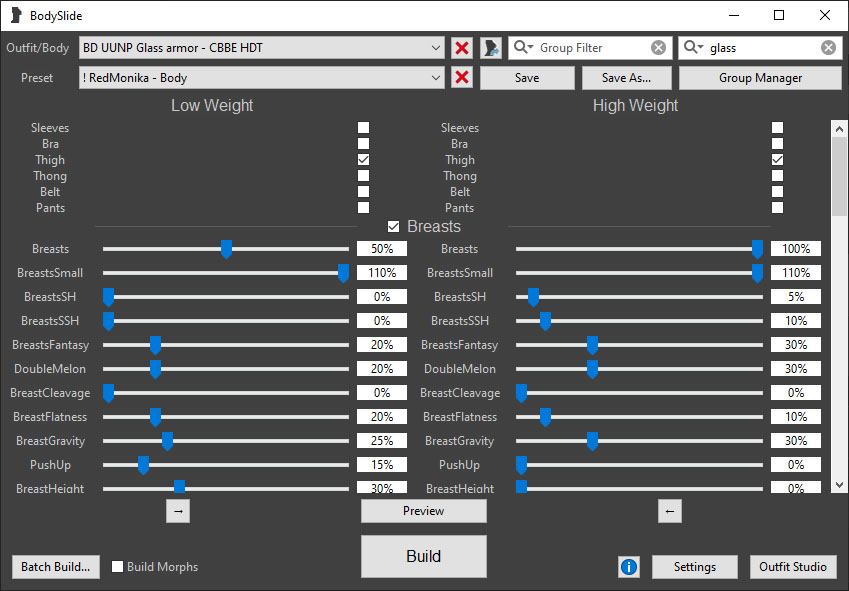The height and width of the screenshot is (591, 849).
Task: Enable the Low Weight Belt checkbox
Action: [x=363, y=192]
